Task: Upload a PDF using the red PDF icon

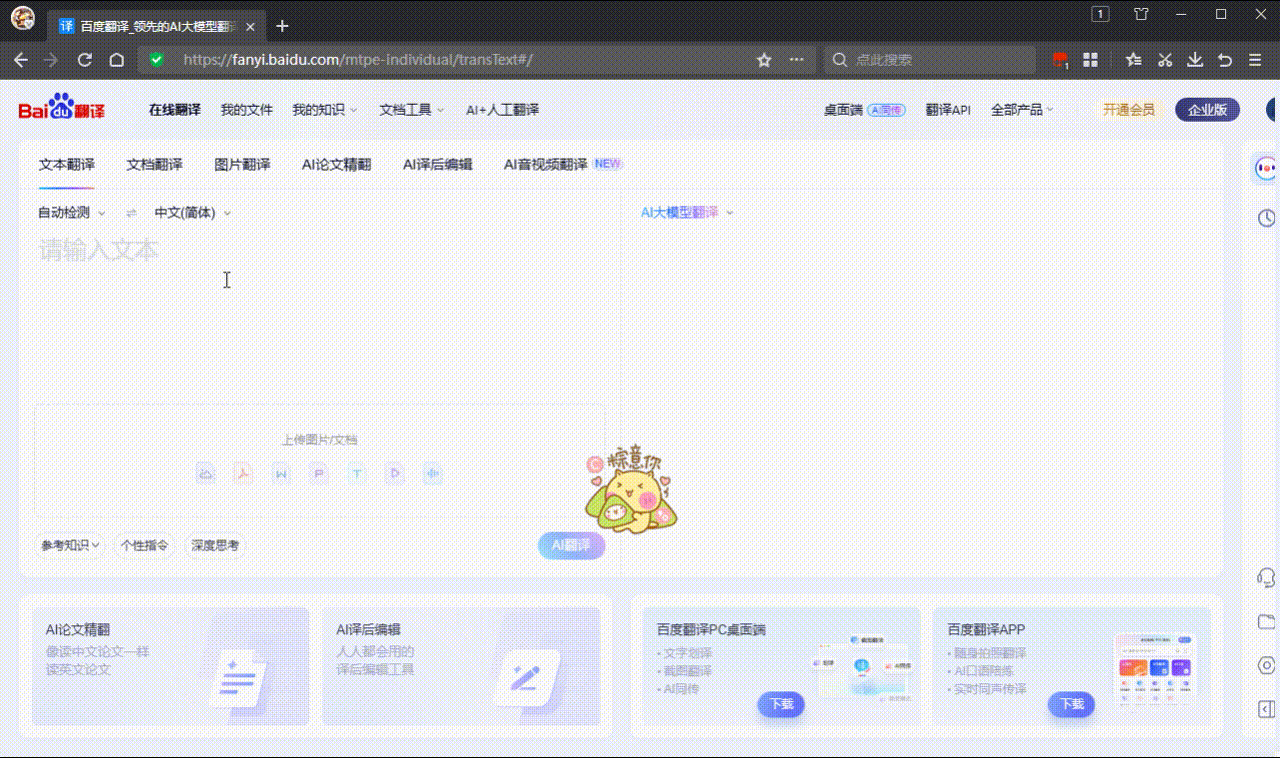Action: click(243, 473)
